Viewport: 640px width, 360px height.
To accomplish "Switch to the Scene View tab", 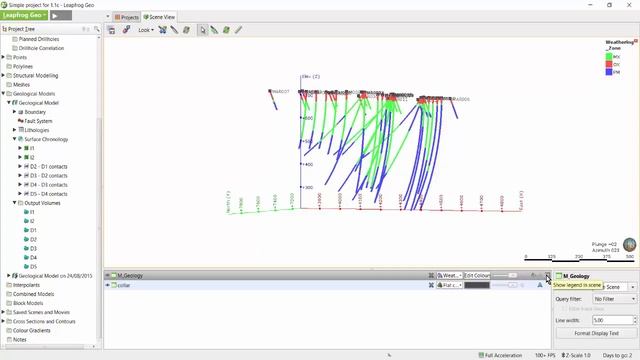I will click(159, 17).
